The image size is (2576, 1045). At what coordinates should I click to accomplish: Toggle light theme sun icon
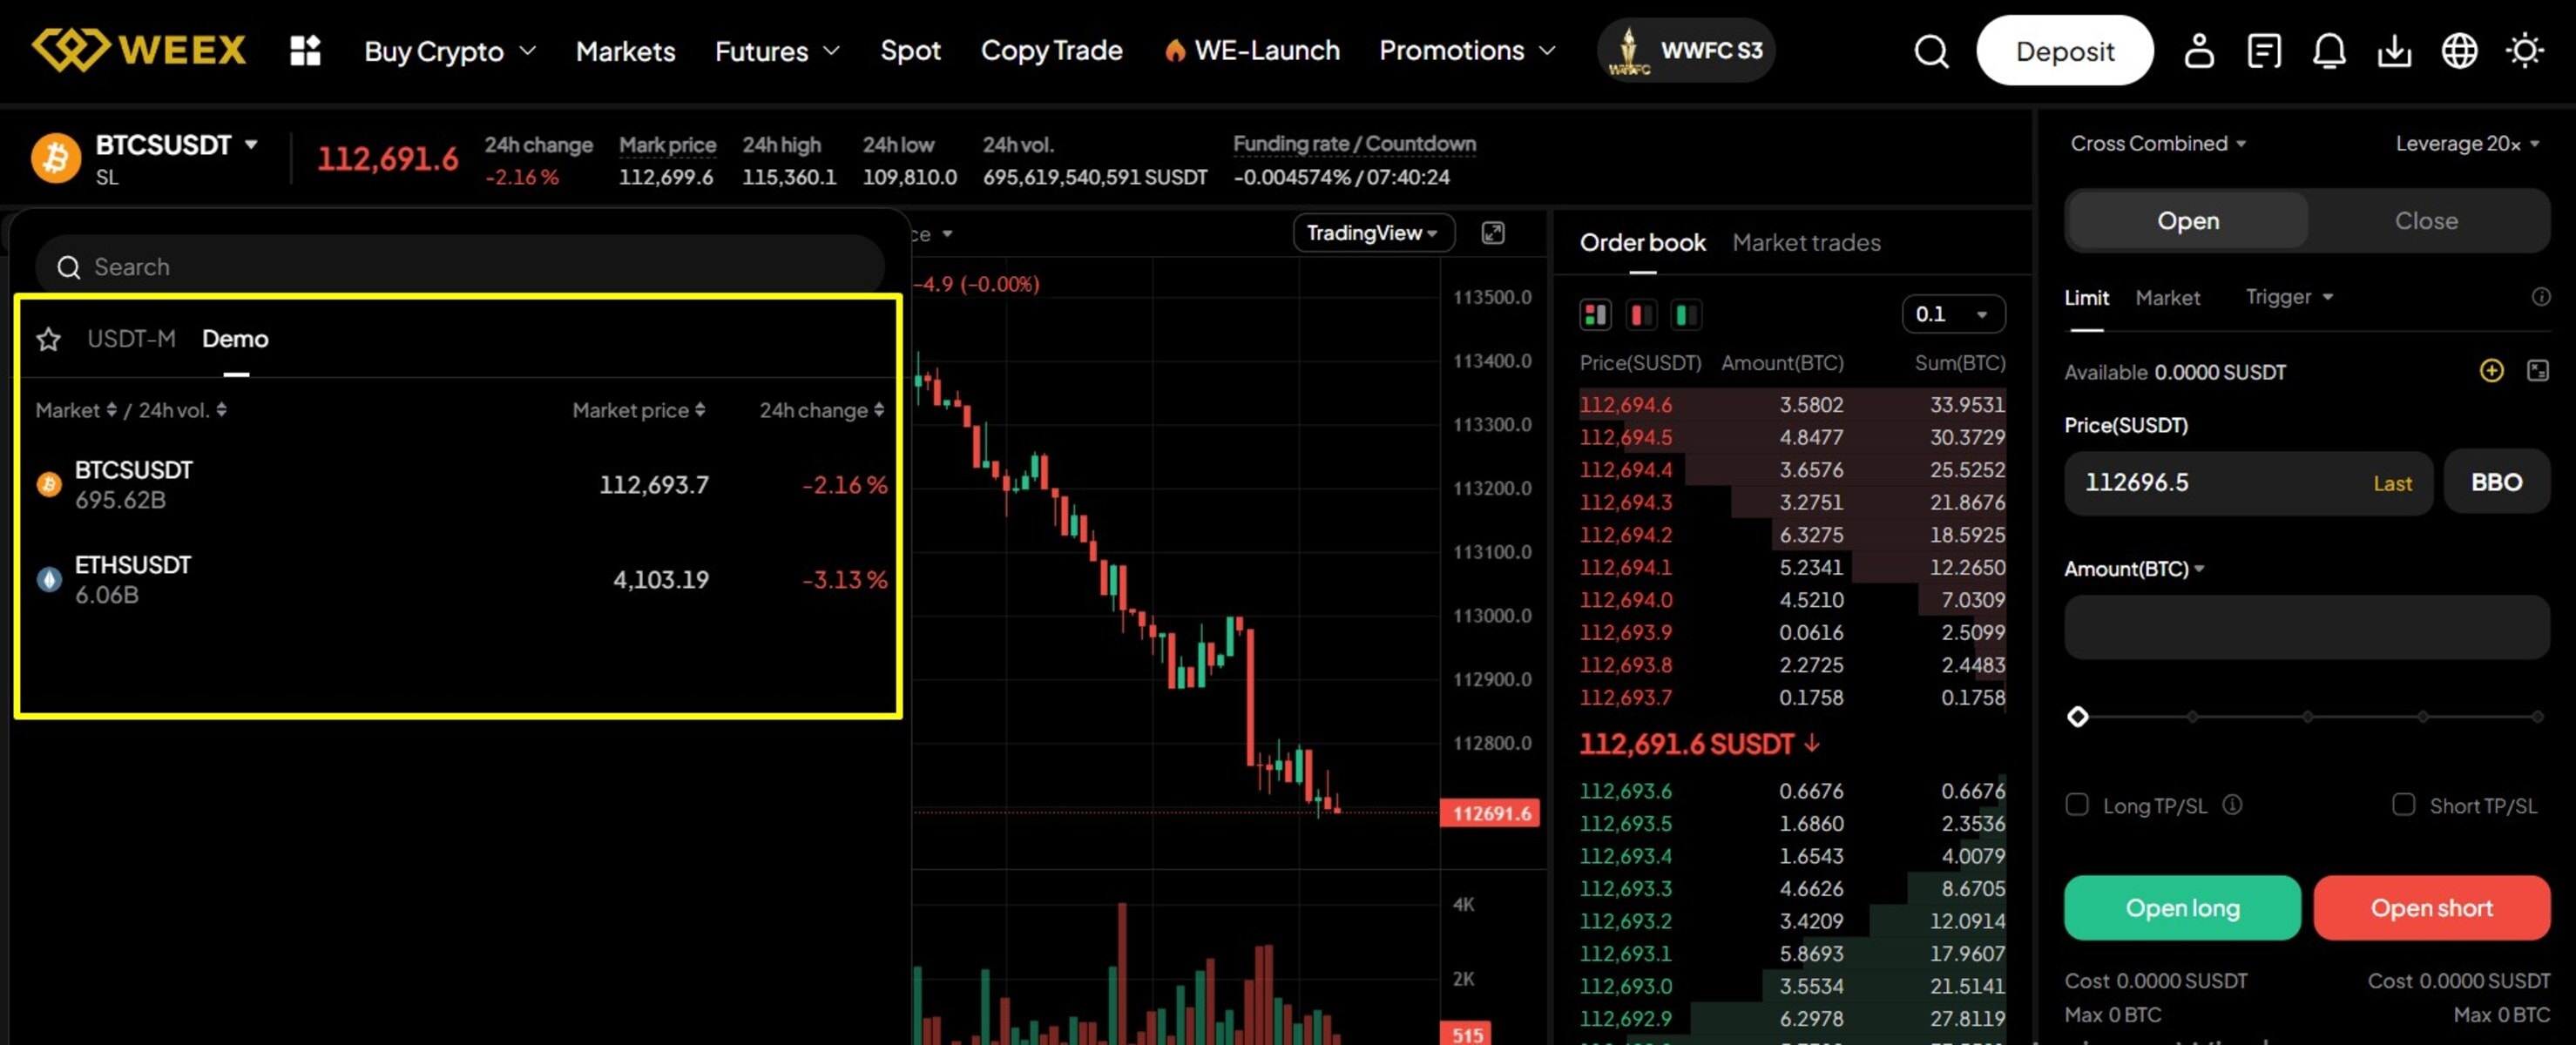click(2524, 51)
